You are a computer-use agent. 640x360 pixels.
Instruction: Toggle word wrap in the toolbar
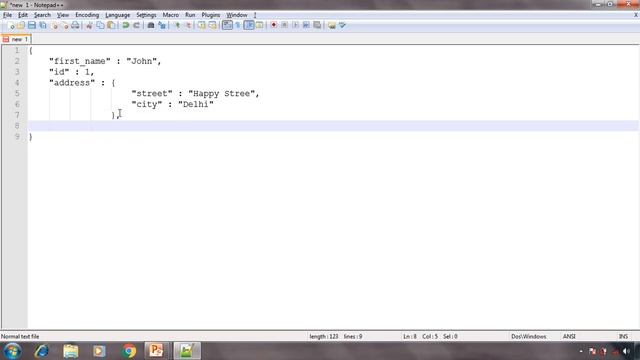(227, 25)
